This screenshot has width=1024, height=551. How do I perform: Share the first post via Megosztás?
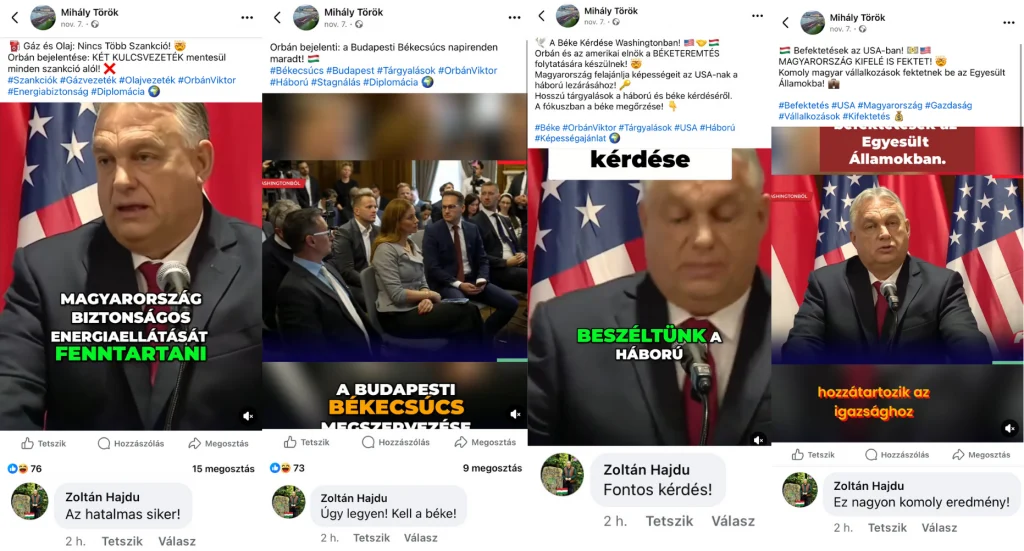[x=219, y=443]
